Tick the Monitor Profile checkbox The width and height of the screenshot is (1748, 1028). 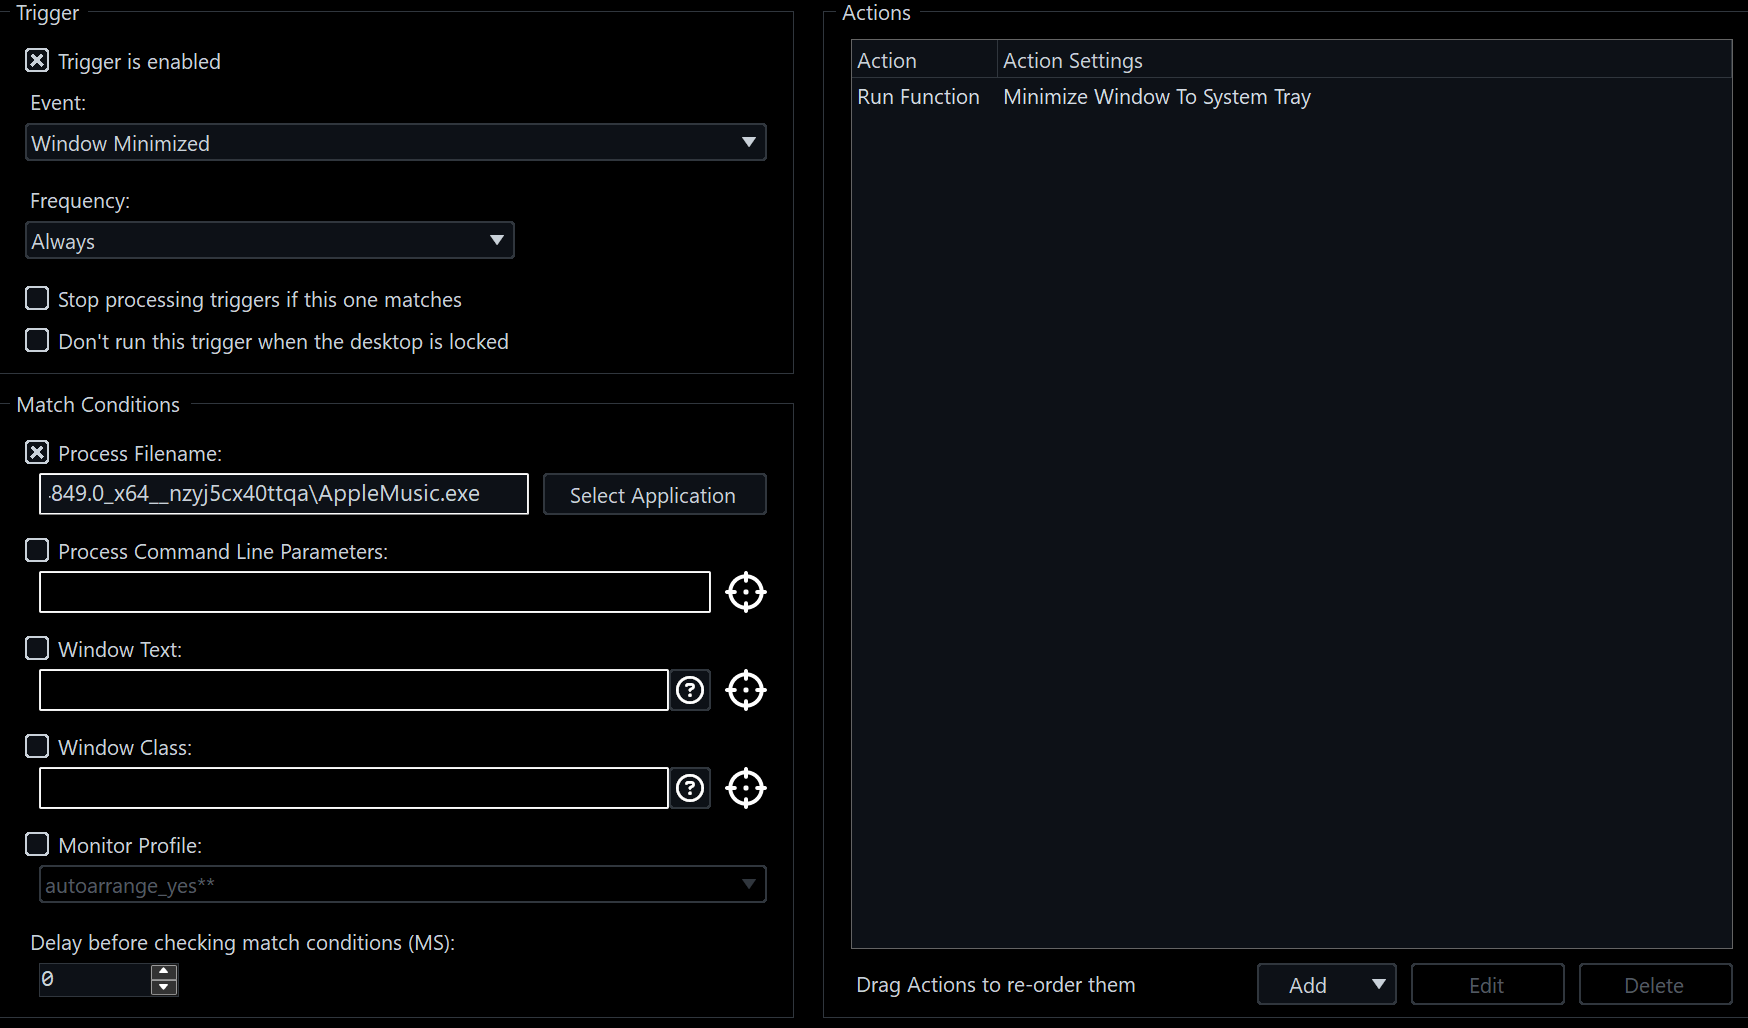pyautogui.click(x=37, y=845)
